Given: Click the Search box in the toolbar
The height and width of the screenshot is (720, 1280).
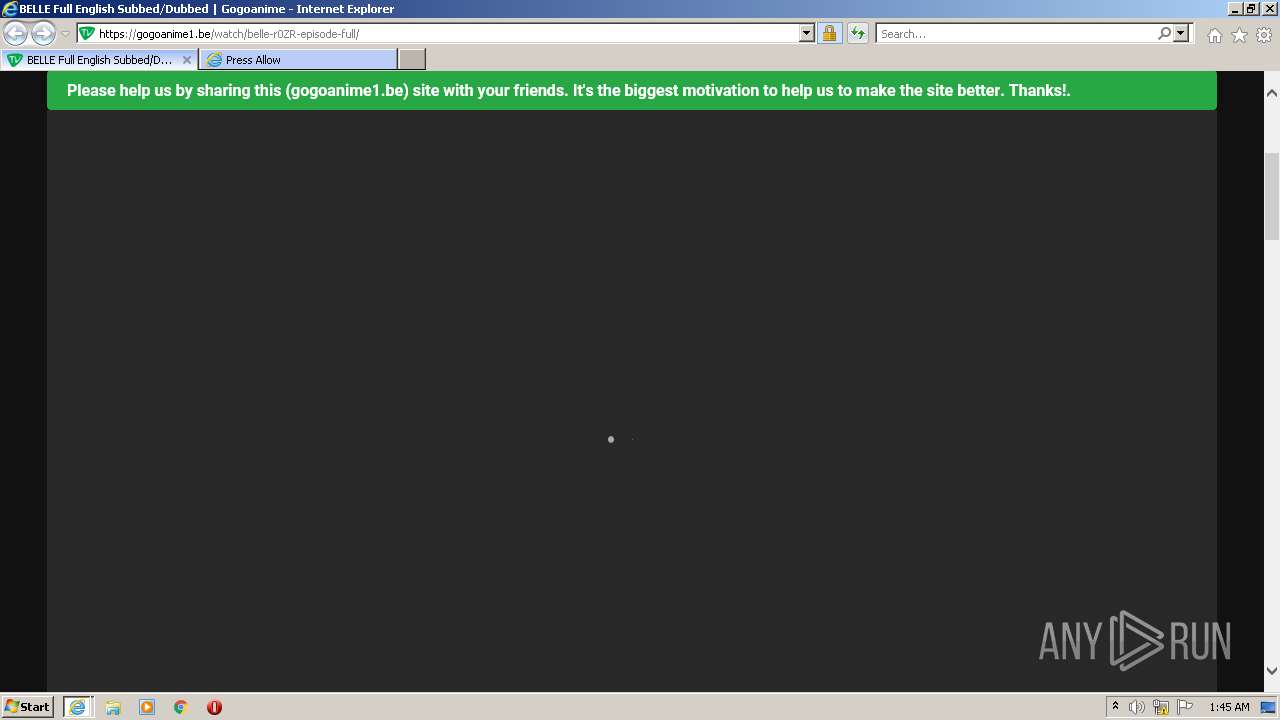Looking at the screenshot, I should pyautogui.click(x=1015, y=33).
